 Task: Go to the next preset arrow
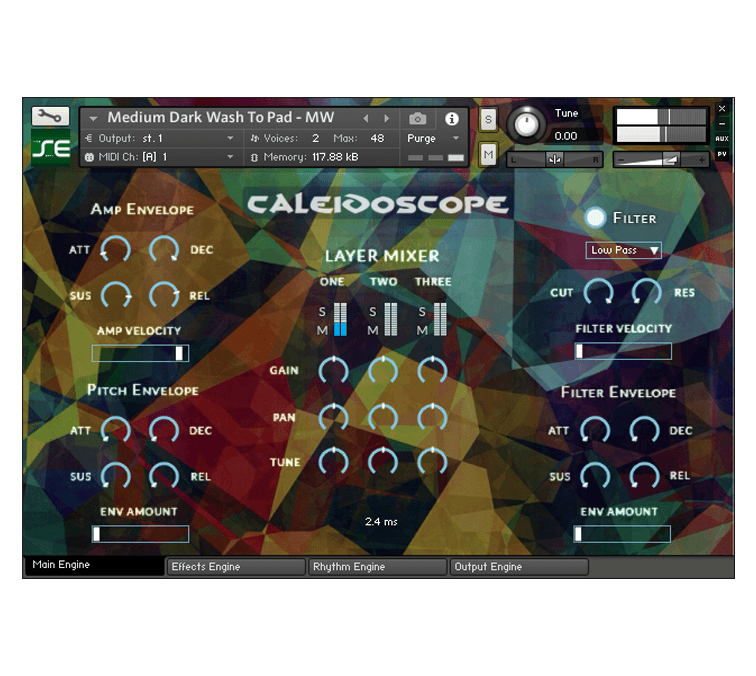pos(386,118)
